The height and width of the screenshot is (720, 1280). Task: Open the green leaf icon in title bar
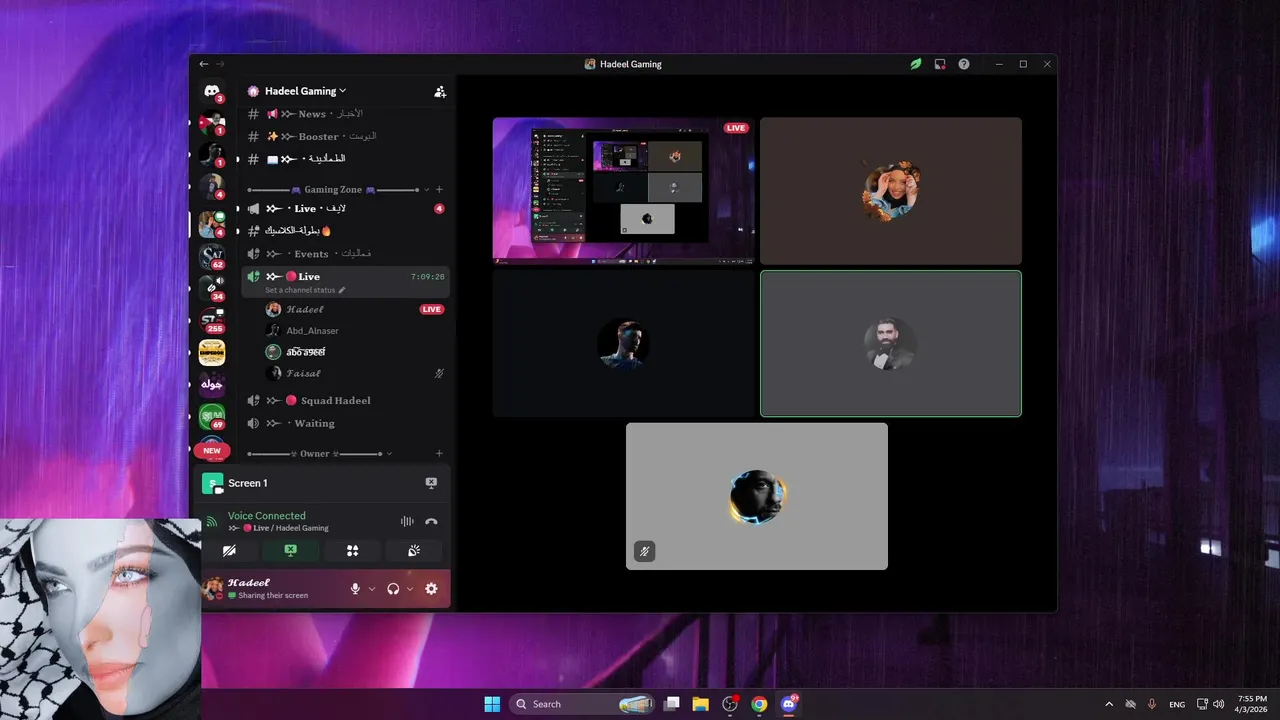click(x=915, y=64)
